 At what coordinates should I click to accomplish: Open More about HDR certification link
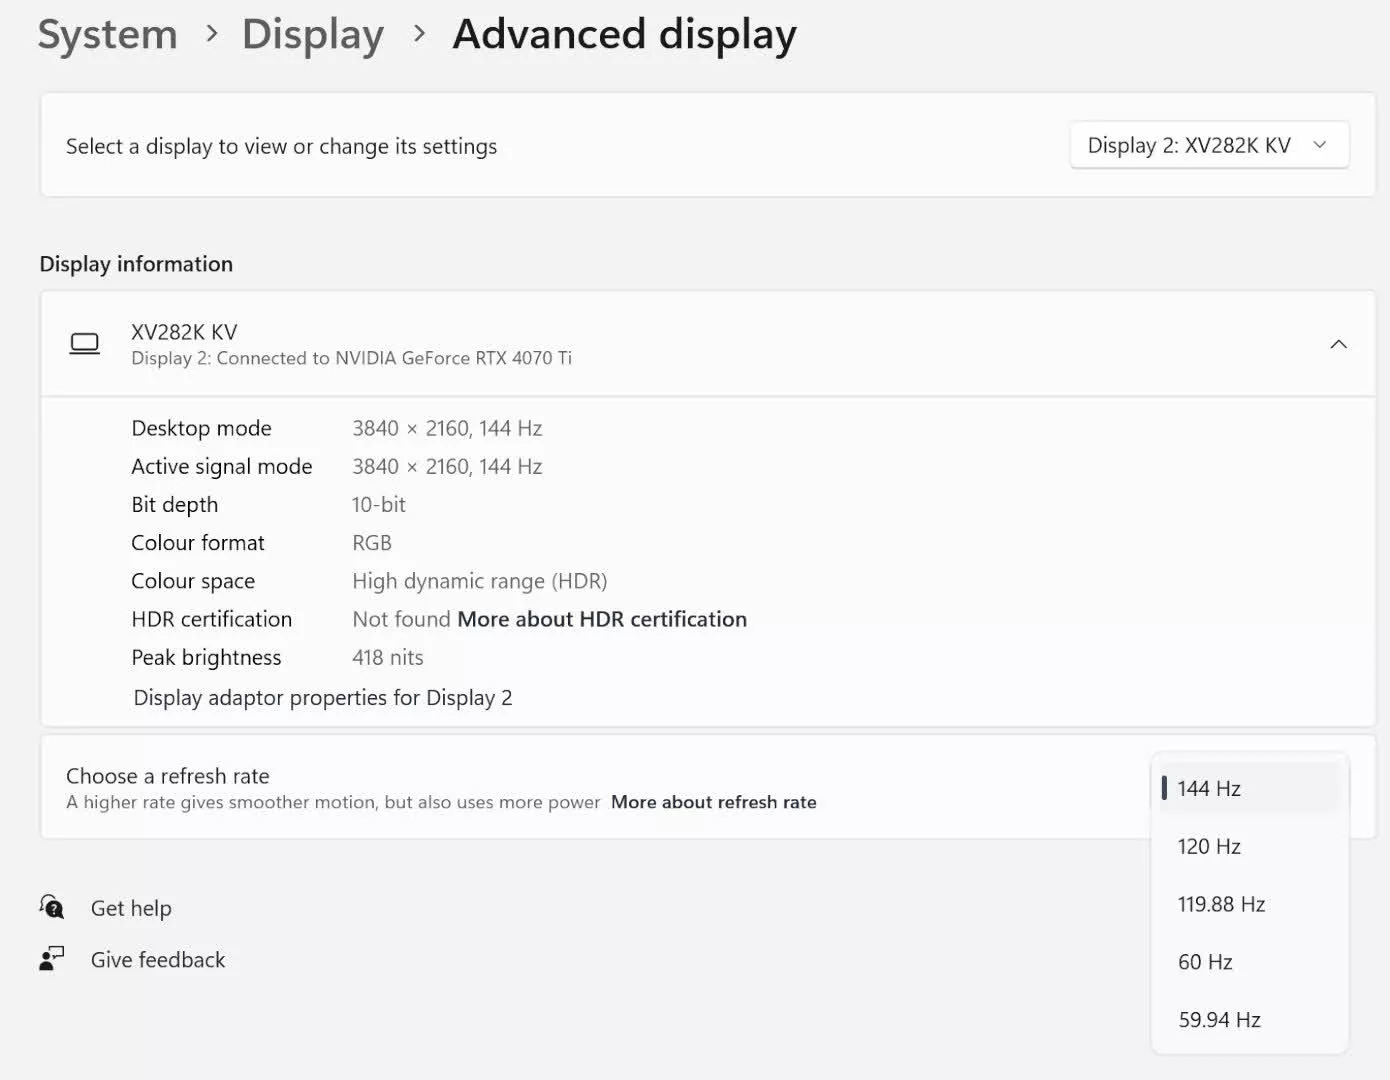(x=602, y=619)
